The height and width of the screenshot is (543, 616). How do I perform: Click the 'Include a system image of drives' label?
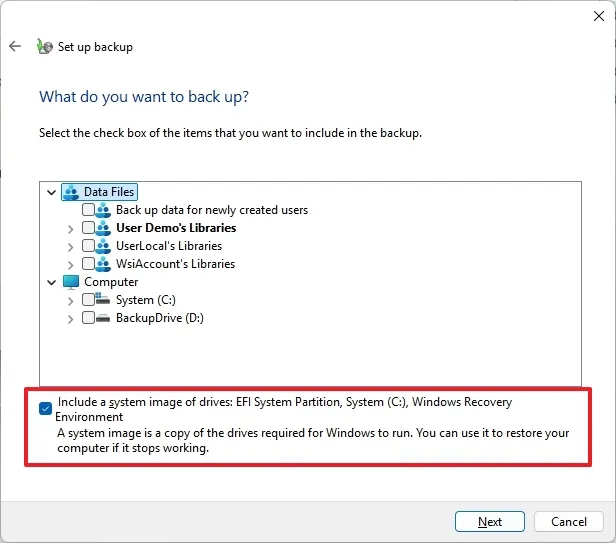pos(284,409)
